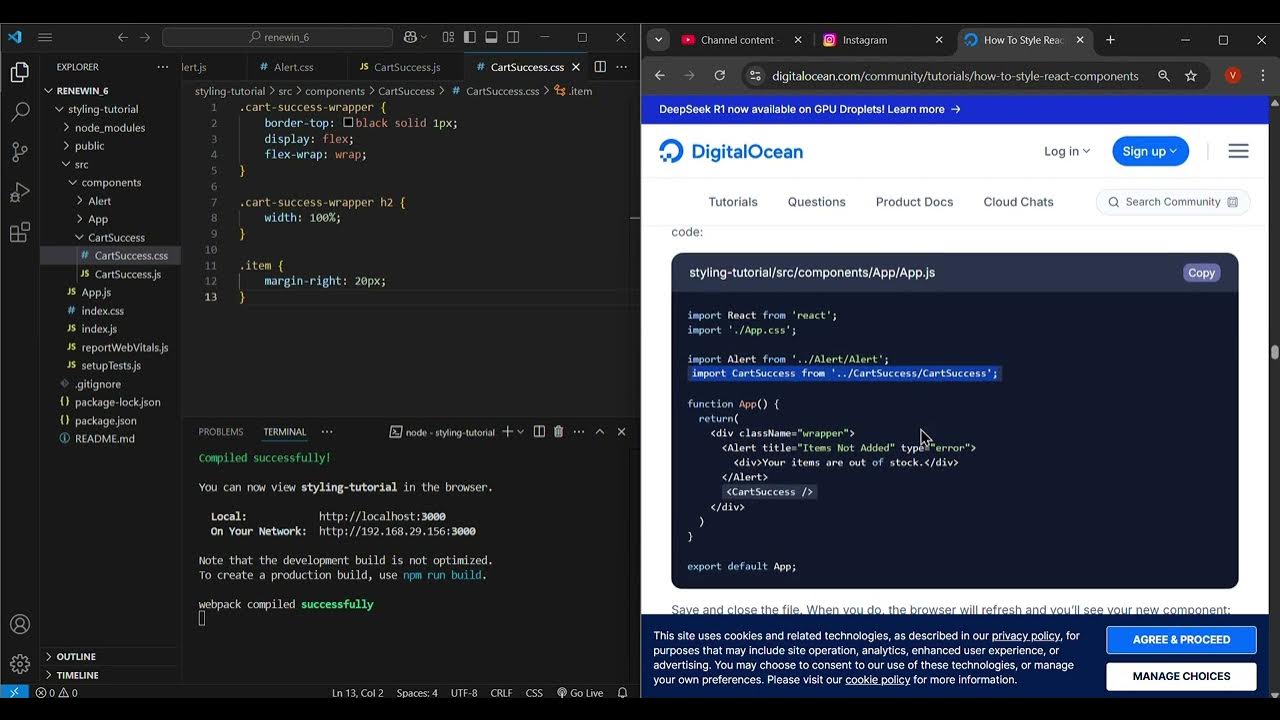
Task: Close the CartSuccess.css editor tab
Action: tap(576, 67)
